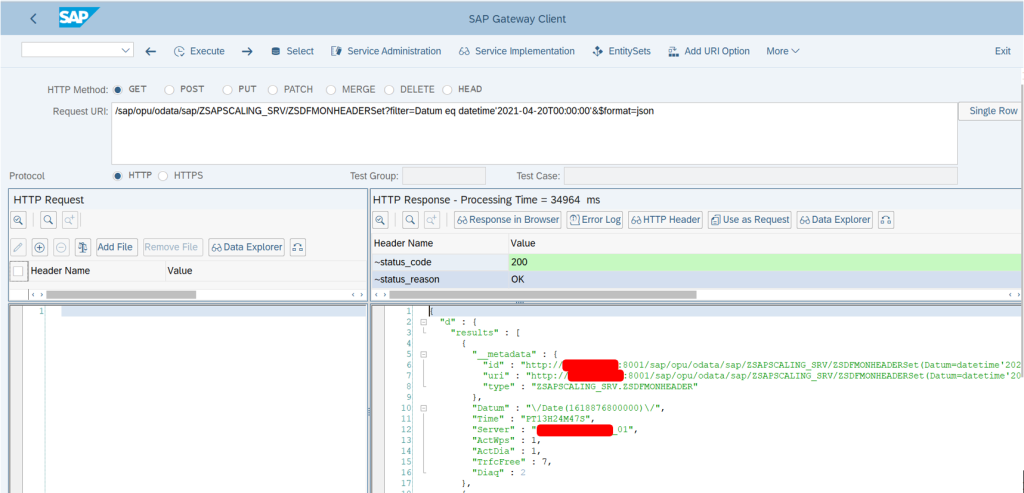Screen dimensions: 1024x493
Task: Click the pencil edit icon in HTTP Request
Action: [x=18, y=247]
